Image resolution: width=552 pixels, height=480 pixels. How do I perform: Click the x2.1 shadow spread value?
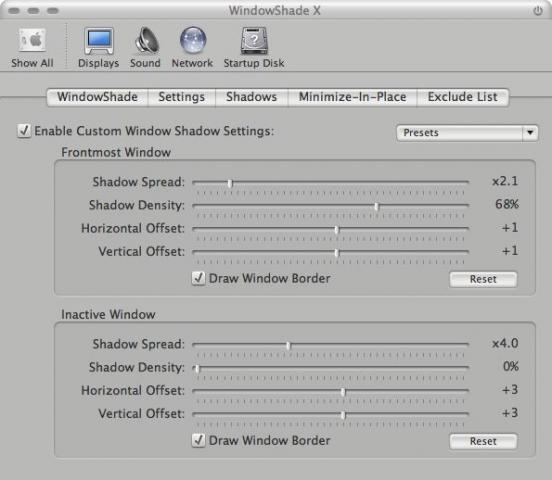pos(505,181)
